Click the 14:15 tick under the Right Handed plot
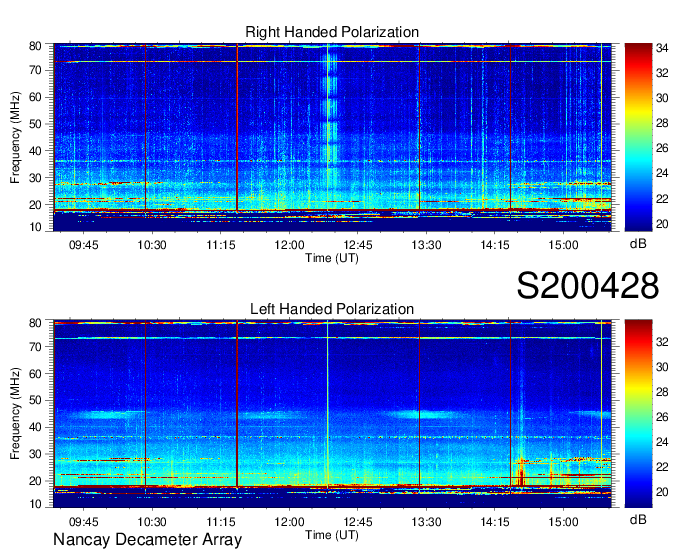Image resolution: width=680 pixels, height=552 pixels. click(x=495, y=245)
